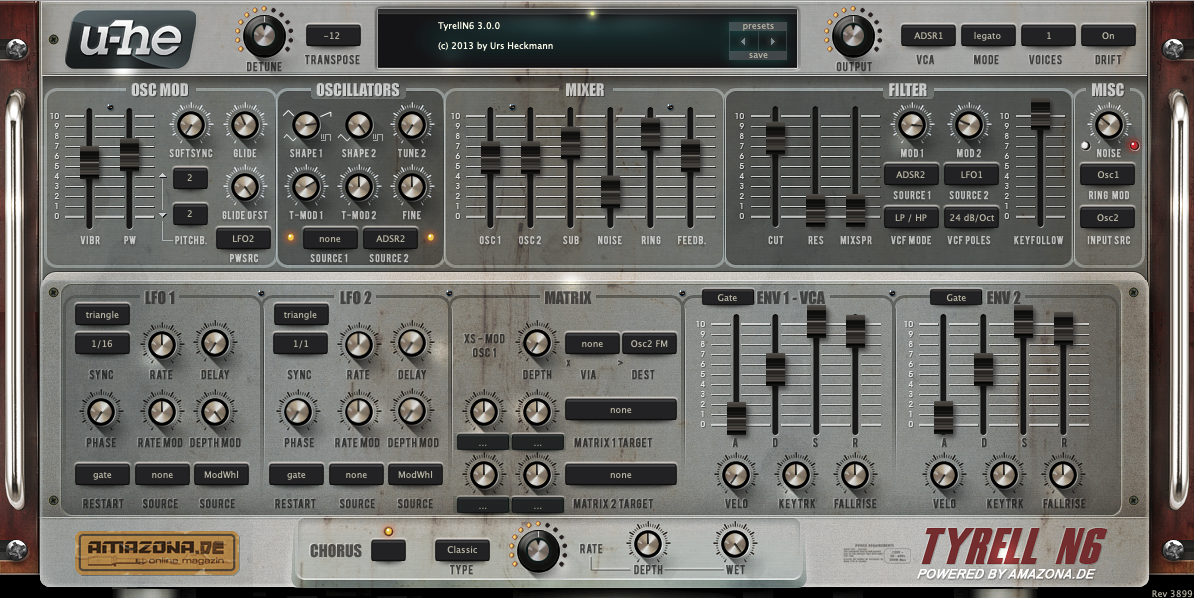Open the PWSRC LFO2 selector
The image size is (1194, 598).
click(243, 238)
